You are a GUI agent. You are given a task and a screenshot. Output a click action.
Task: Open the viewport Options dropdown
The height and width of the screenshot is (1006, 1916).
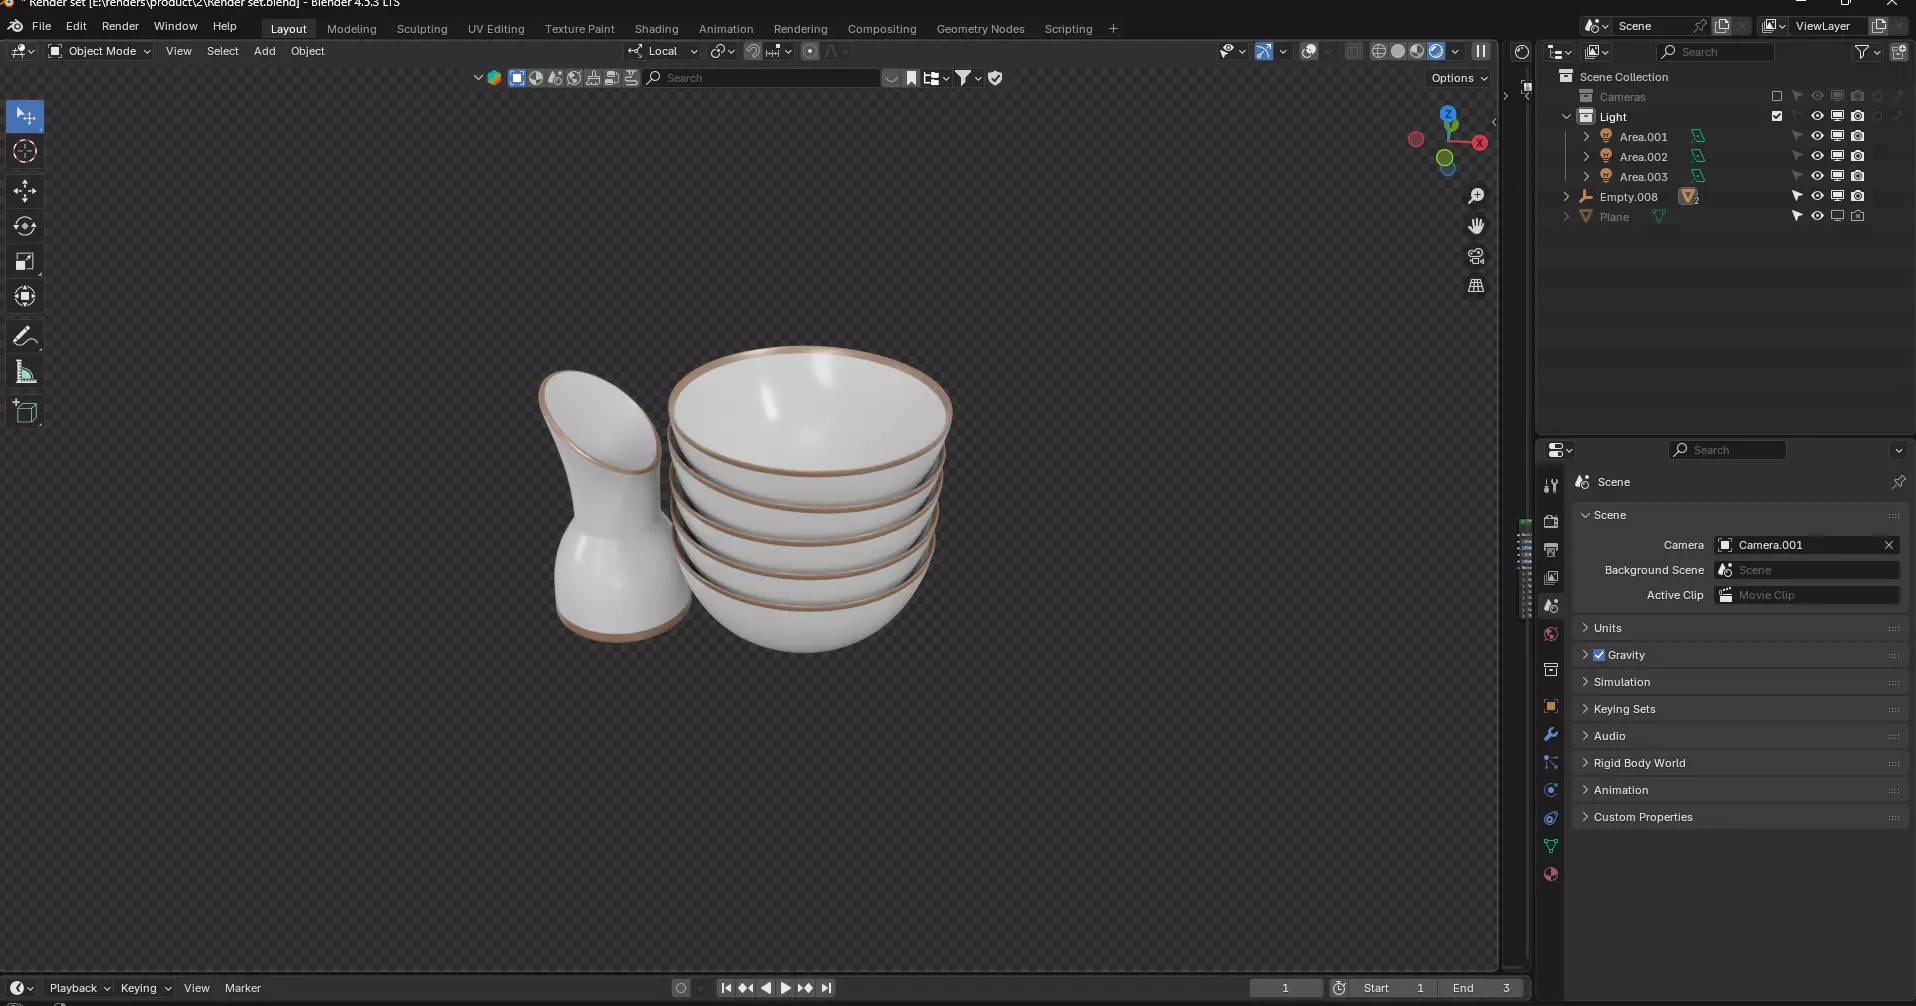pyautogui.click(x=1459, y=78)
